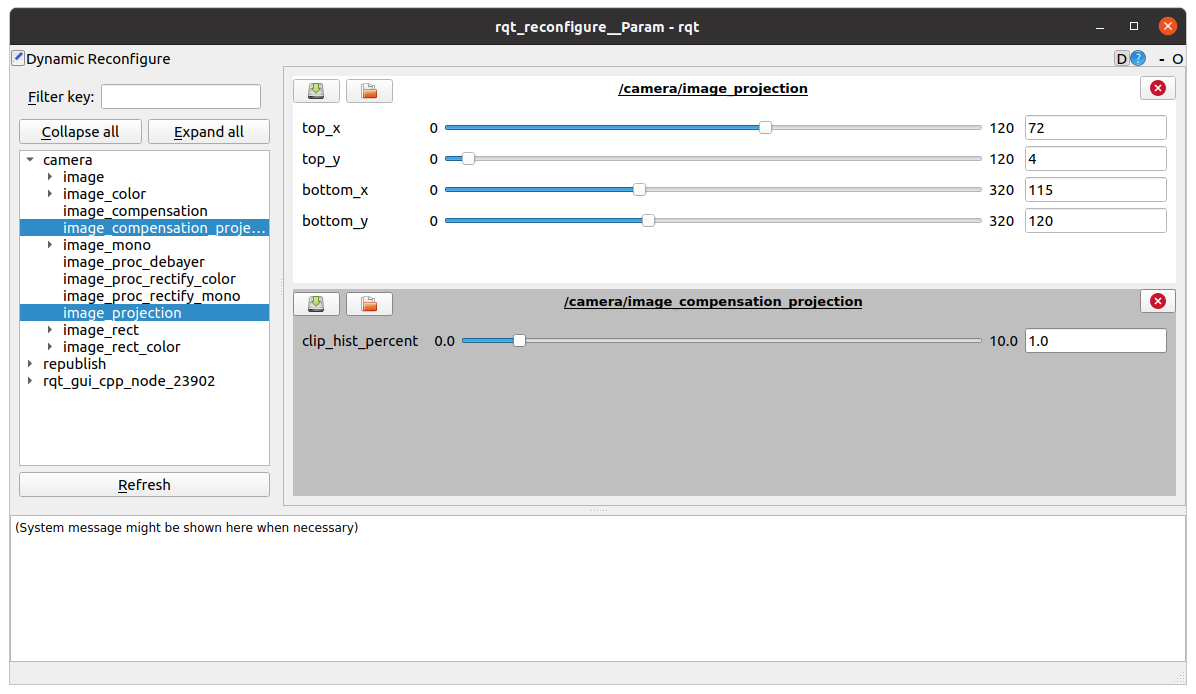Screen dimensions: 1196x694
Task: Click the Dynamic Reconfigure plugin icon
Action: point(18,58)
